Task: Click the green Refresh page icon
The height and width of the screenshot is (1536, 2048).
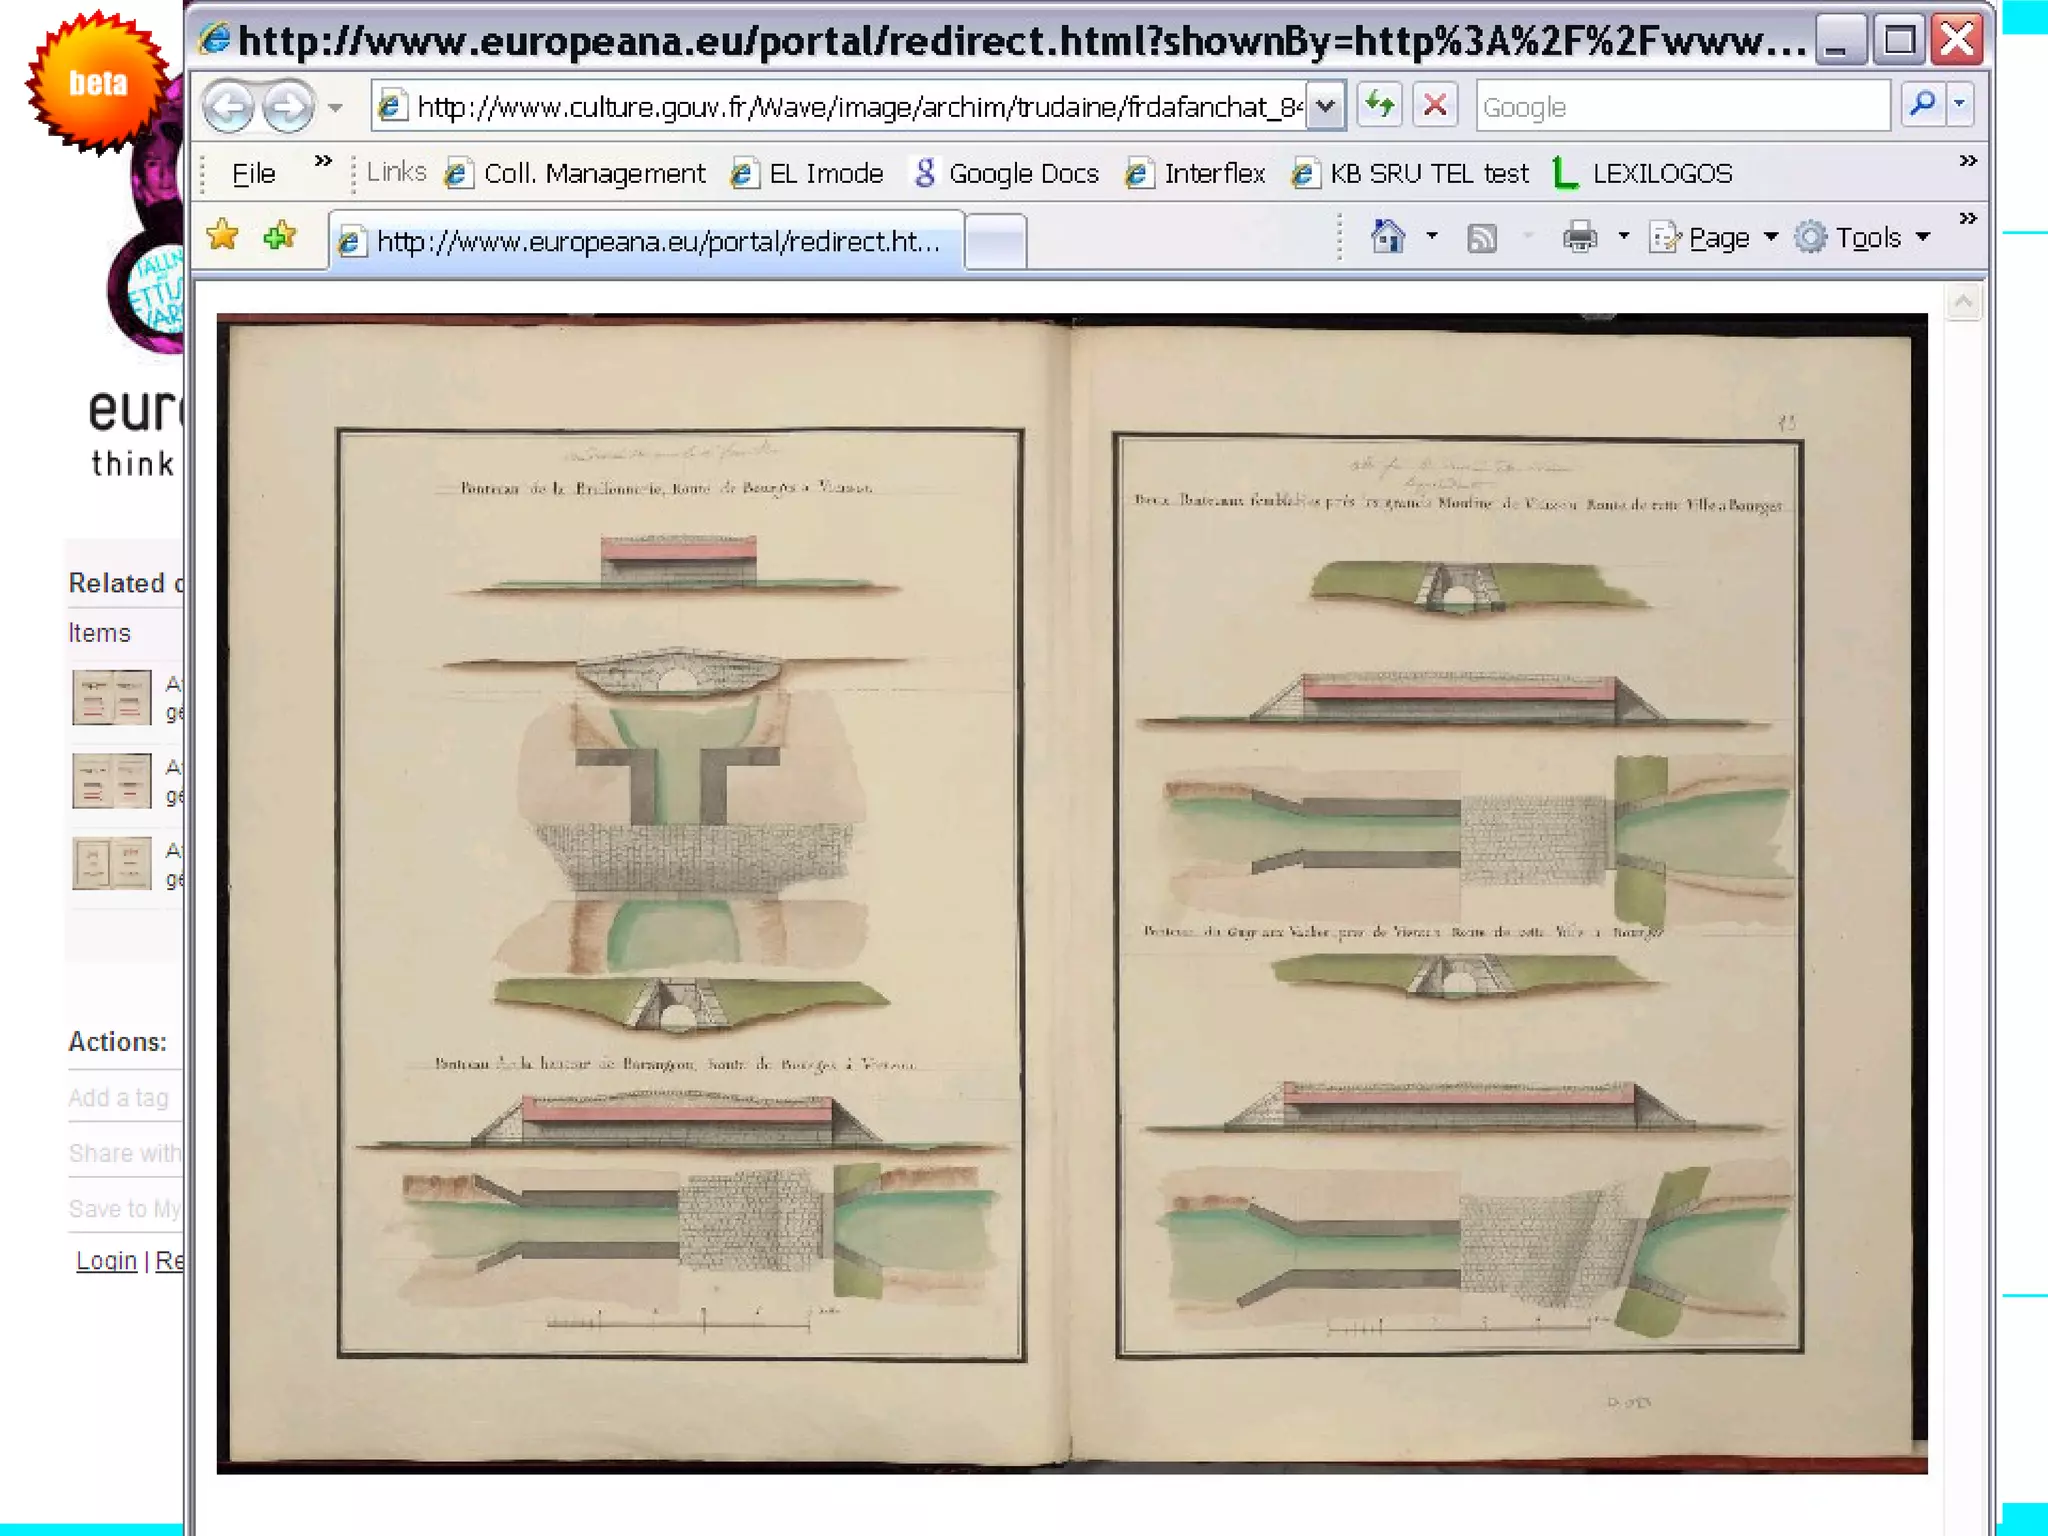Action: tap(1380, 104)
